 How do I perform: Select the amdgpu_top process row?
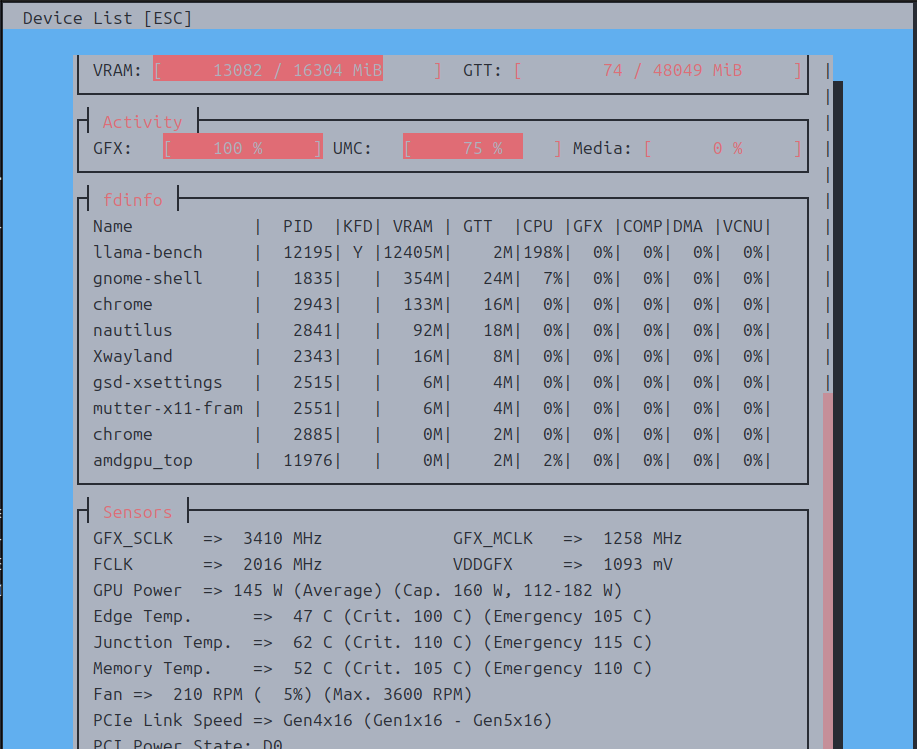[143, 460]
